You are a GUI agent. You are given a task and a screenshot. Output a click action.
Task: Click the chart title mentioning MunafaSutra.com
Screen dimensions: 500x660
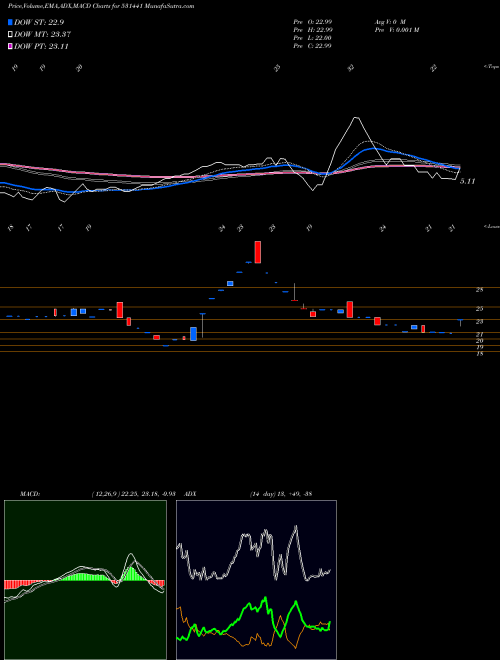coord(101,7)
